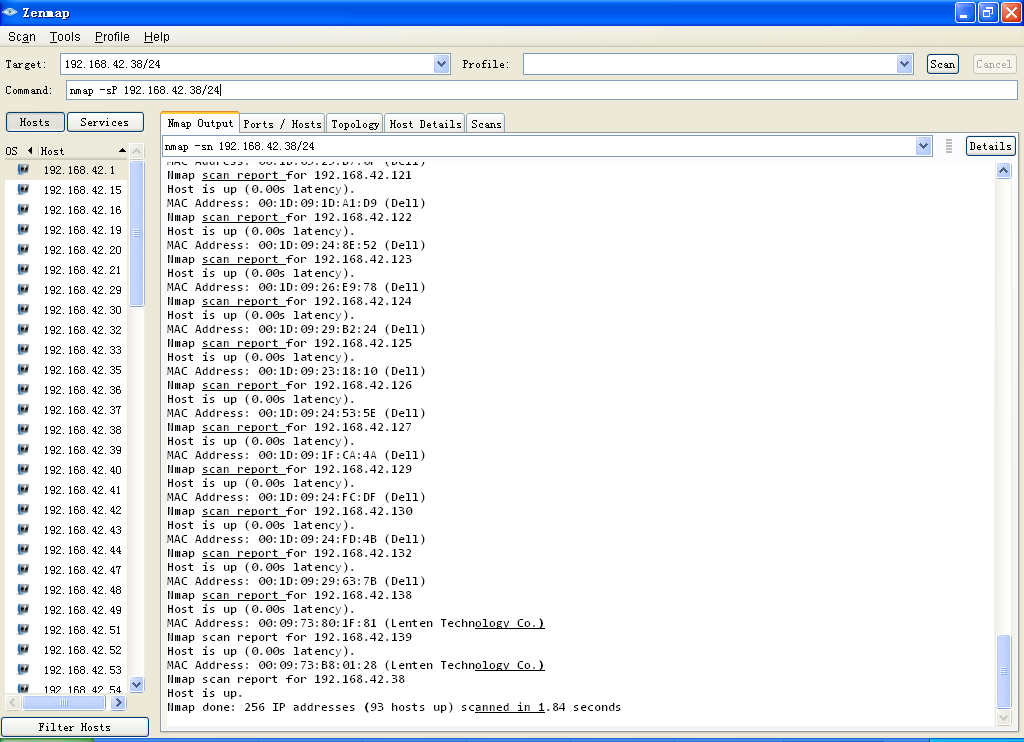The width and height of the screenshot is (1024, 742).
Task: Open the Target dropdown arrow
Action: [441, 64]
